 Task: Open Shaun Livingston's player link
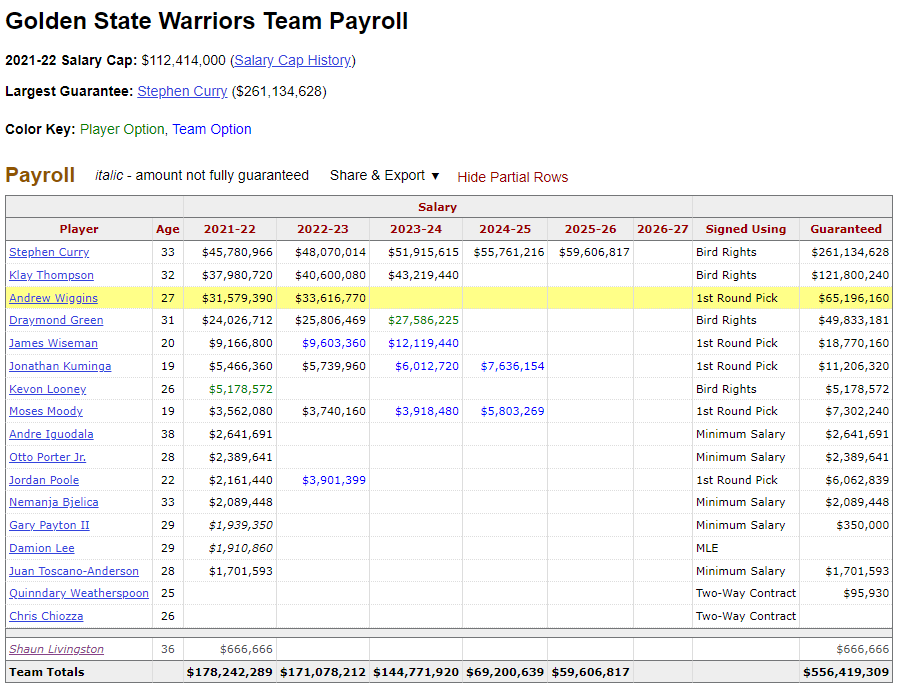(x=56, y=649)
